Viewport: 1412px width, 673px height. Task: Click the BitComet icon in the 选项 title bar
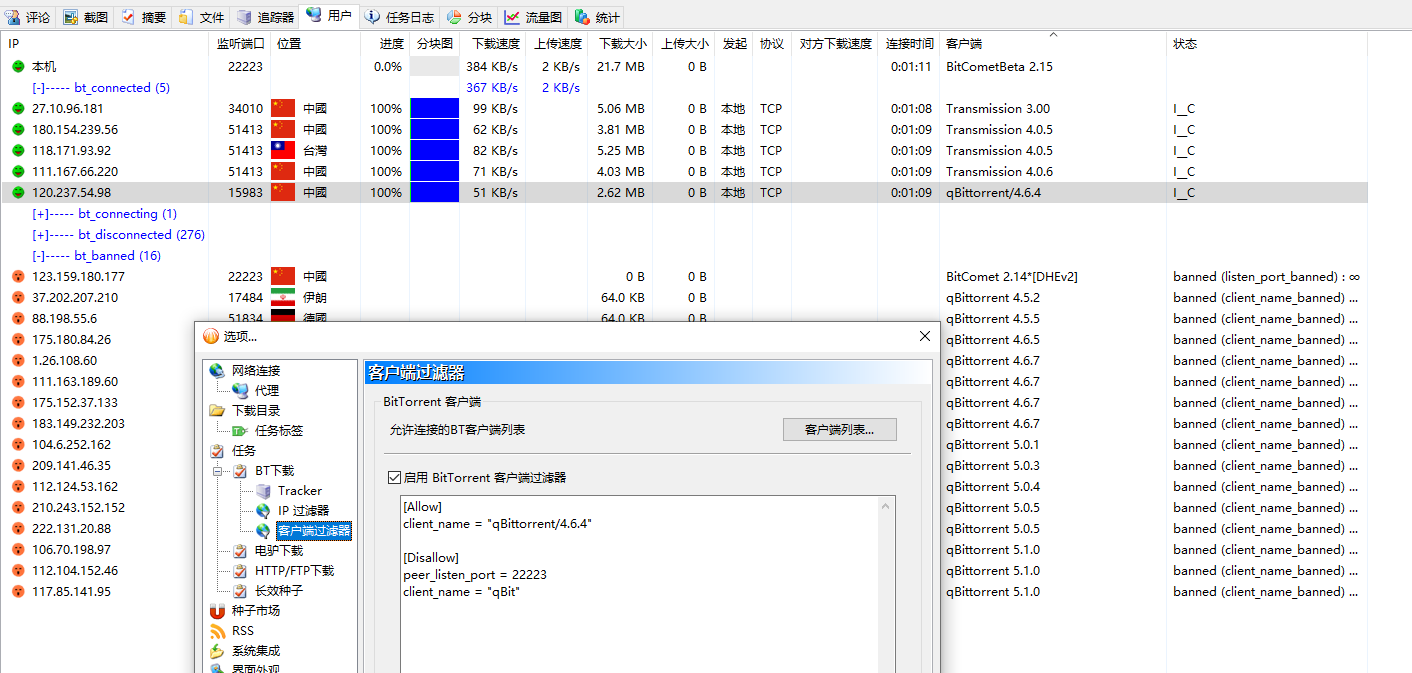tap(211, 336)
